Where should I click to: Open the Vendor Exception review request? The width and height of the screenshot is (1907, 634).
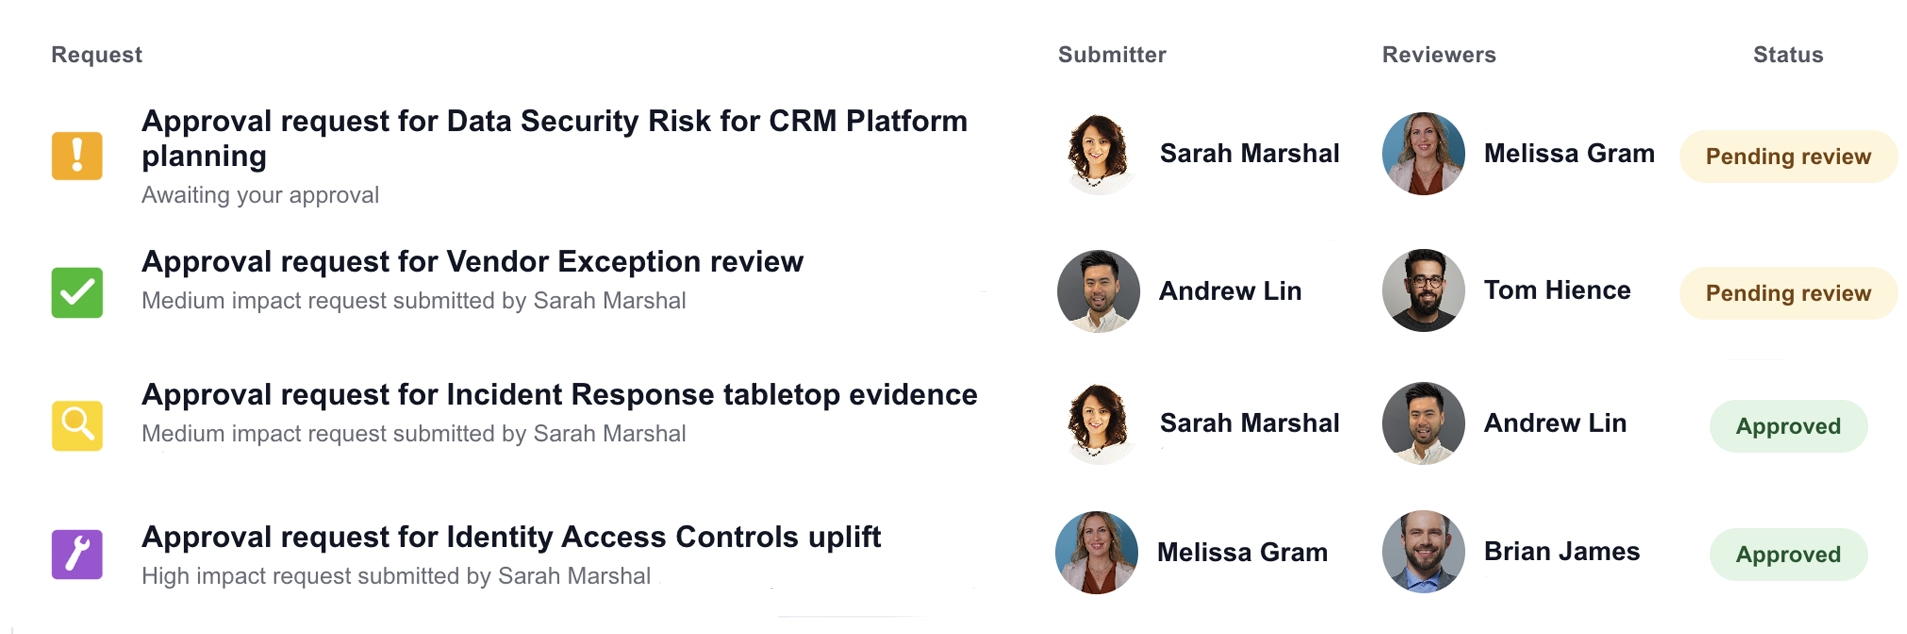pyautogui.click(x=472, y=261)
